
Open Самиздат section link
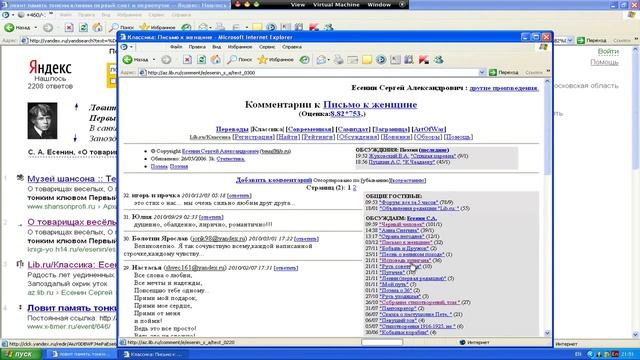click(x=353, y=129)
